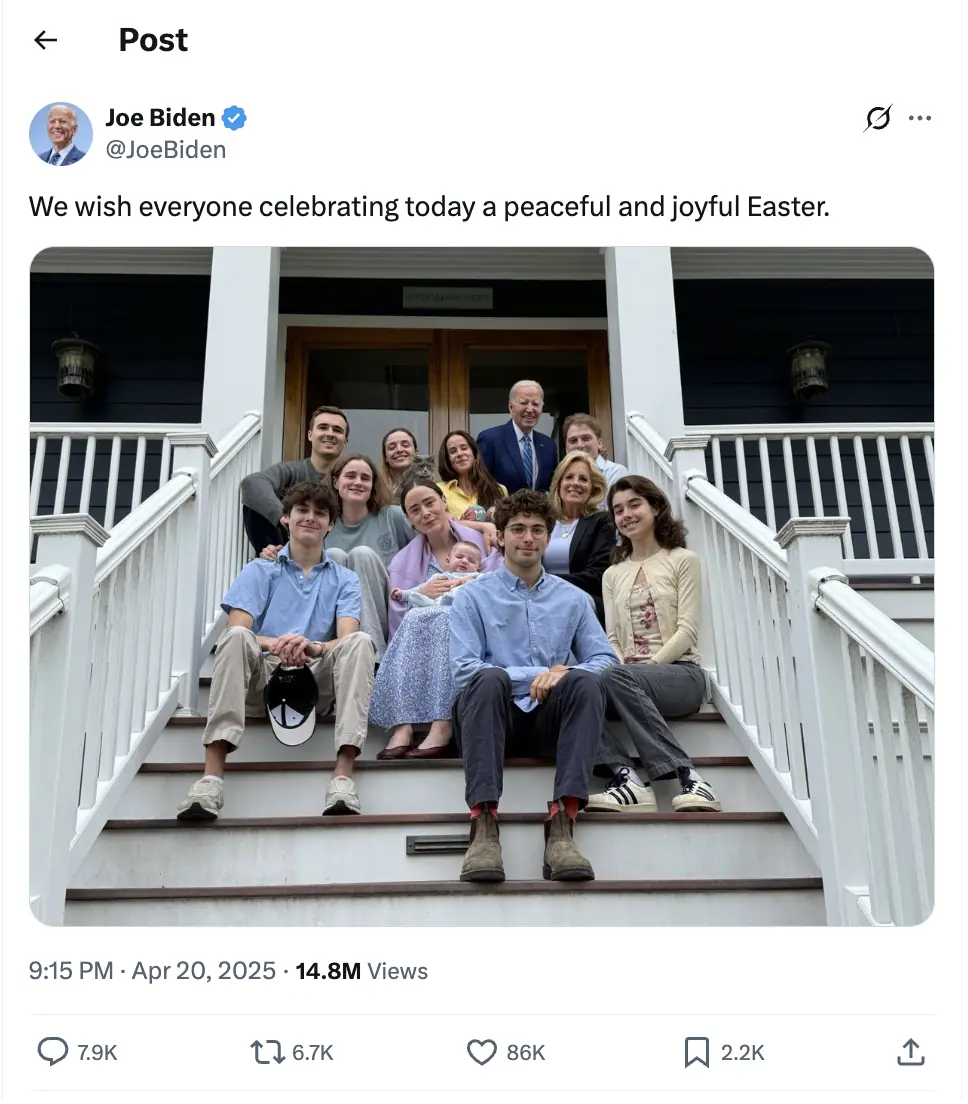
Task: Click the 6.7K reposts count
Action: (x=313, y=1052)
